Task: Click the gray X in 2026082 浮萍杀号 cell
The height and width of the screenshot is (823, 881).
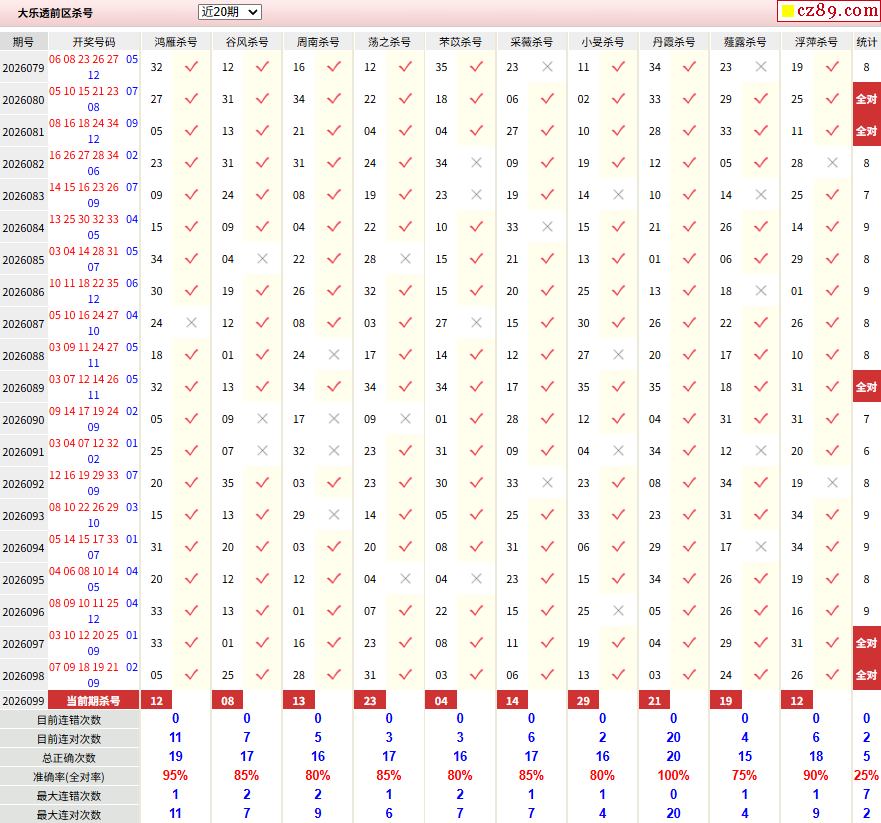Action: (x=832, y=163)
